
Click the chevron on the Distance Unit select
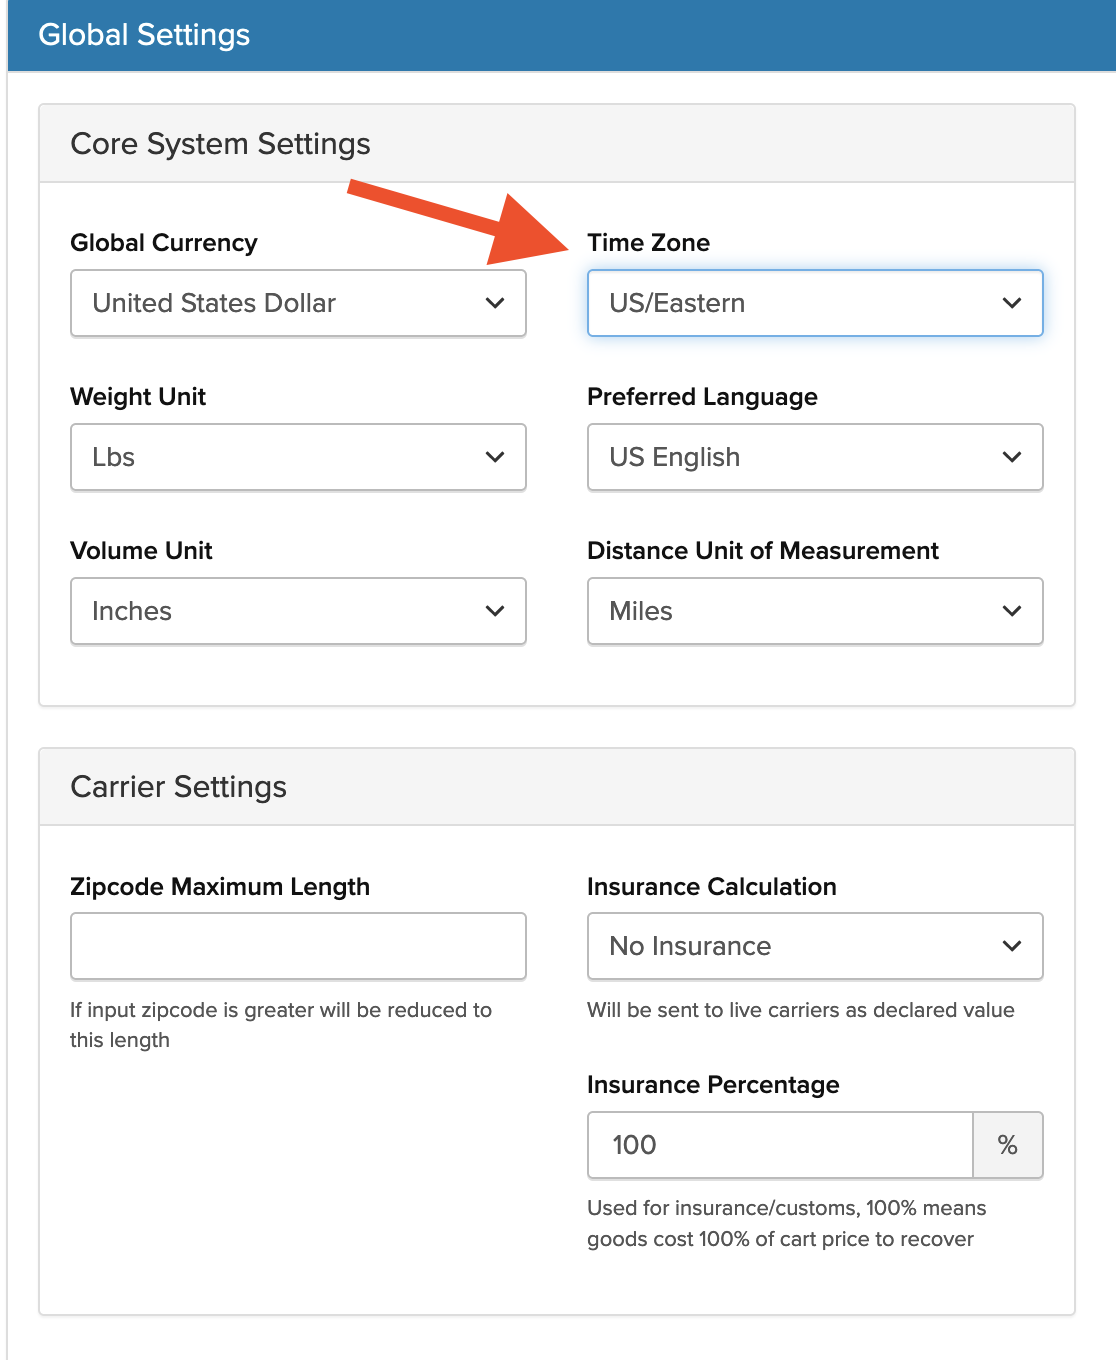1011,611
